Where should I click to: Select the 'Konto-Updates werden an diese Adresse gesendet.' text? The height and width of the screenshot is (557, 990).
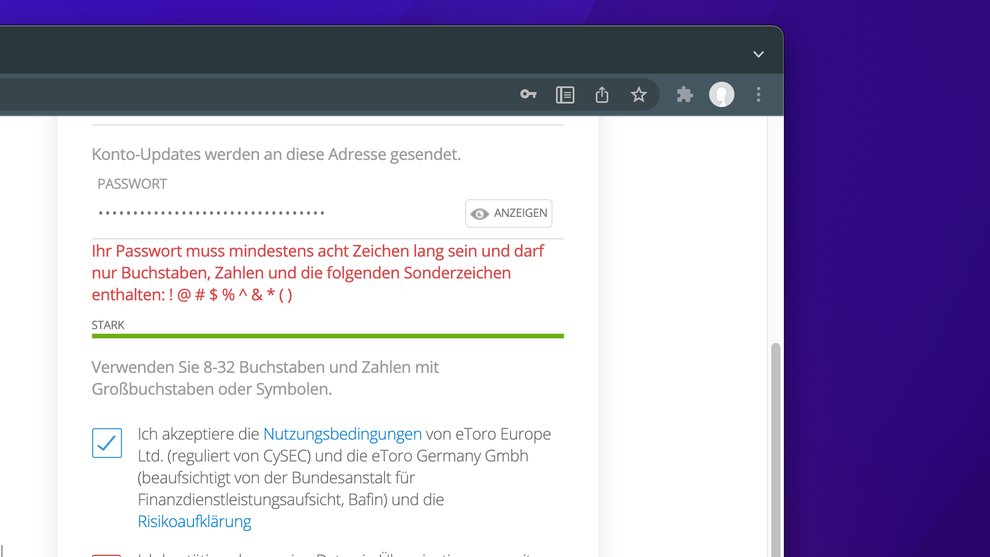click(276, 154)
